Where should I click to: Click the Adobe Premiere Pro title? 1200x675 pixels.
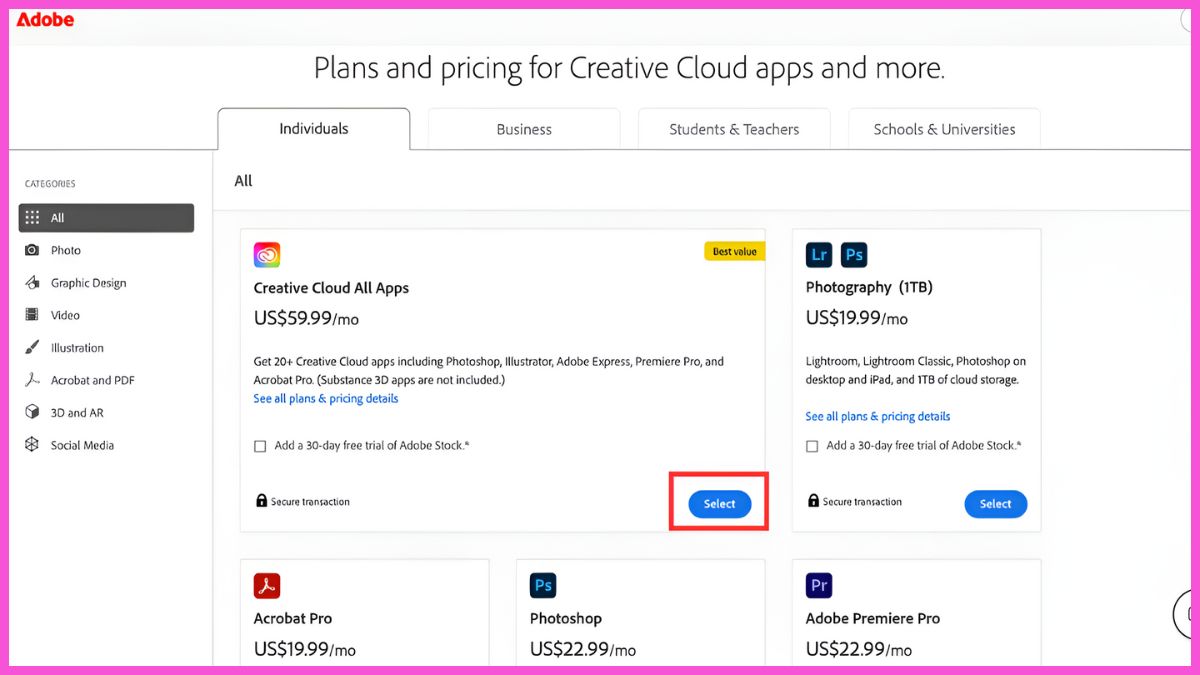pos(873,618)
